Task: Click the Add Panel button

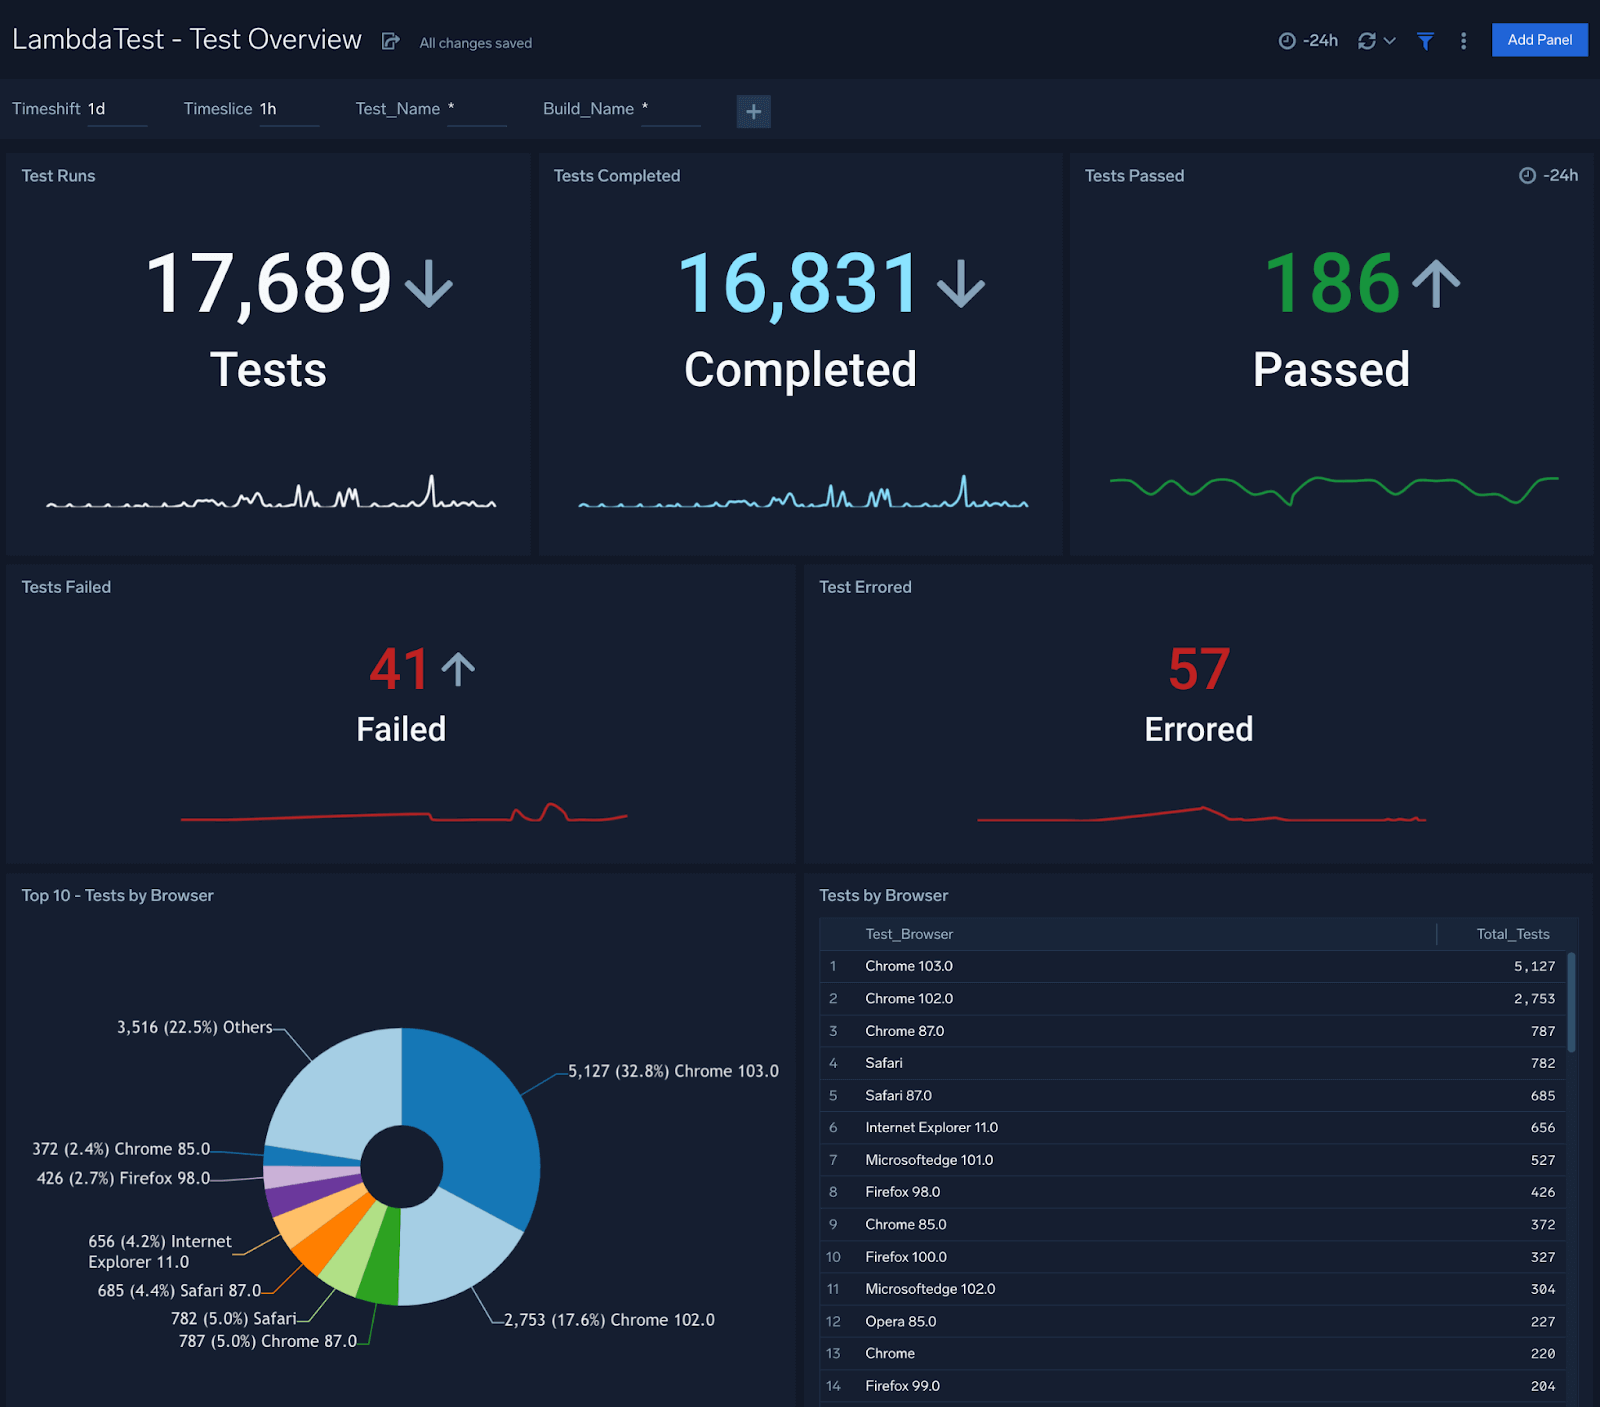Action: pyautogui.click(x=1539, y=40)
